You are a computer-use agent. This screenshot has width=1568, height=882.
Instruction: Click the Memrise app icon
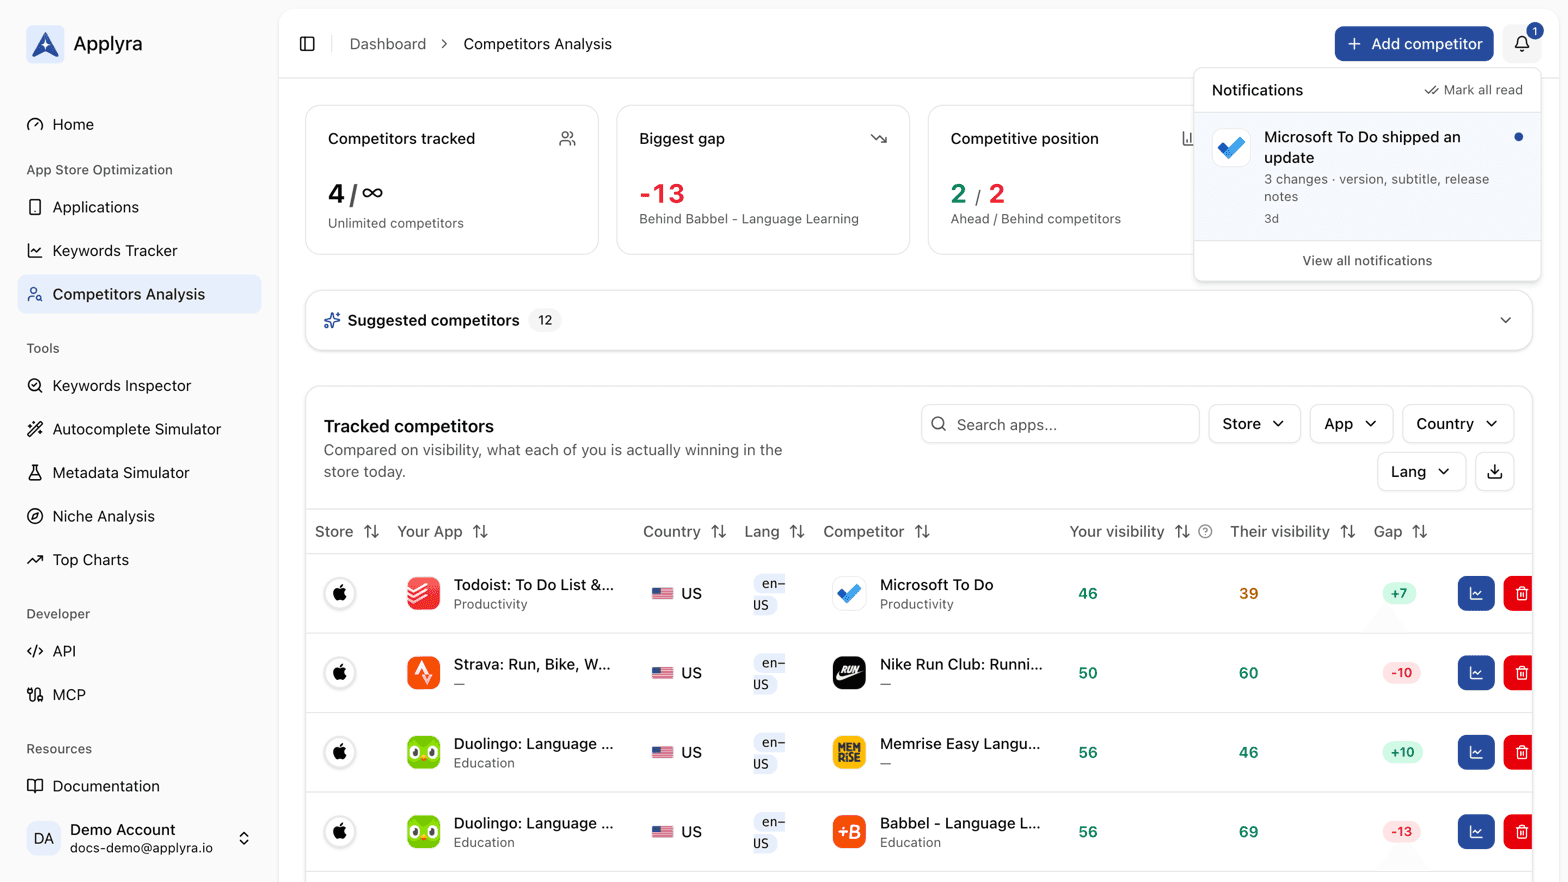(849, 752)
